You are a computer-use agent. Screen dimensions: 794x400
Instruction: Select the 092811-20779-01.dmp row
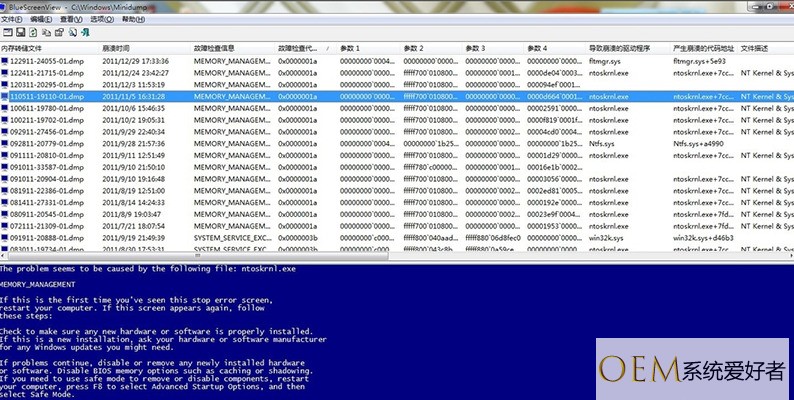tap(397, 144)
